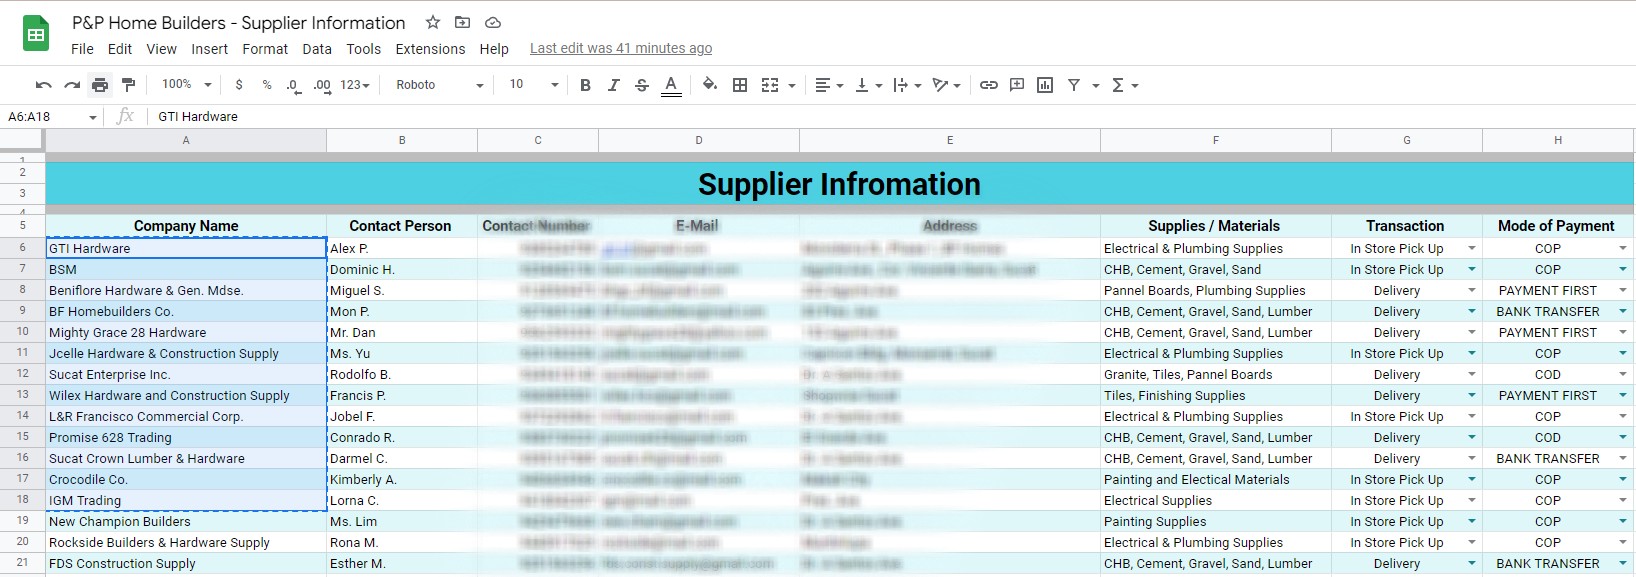The width and height of the screenshot is (1636, 577).
Task: Open vertical align options
Action: coord(868,85)
